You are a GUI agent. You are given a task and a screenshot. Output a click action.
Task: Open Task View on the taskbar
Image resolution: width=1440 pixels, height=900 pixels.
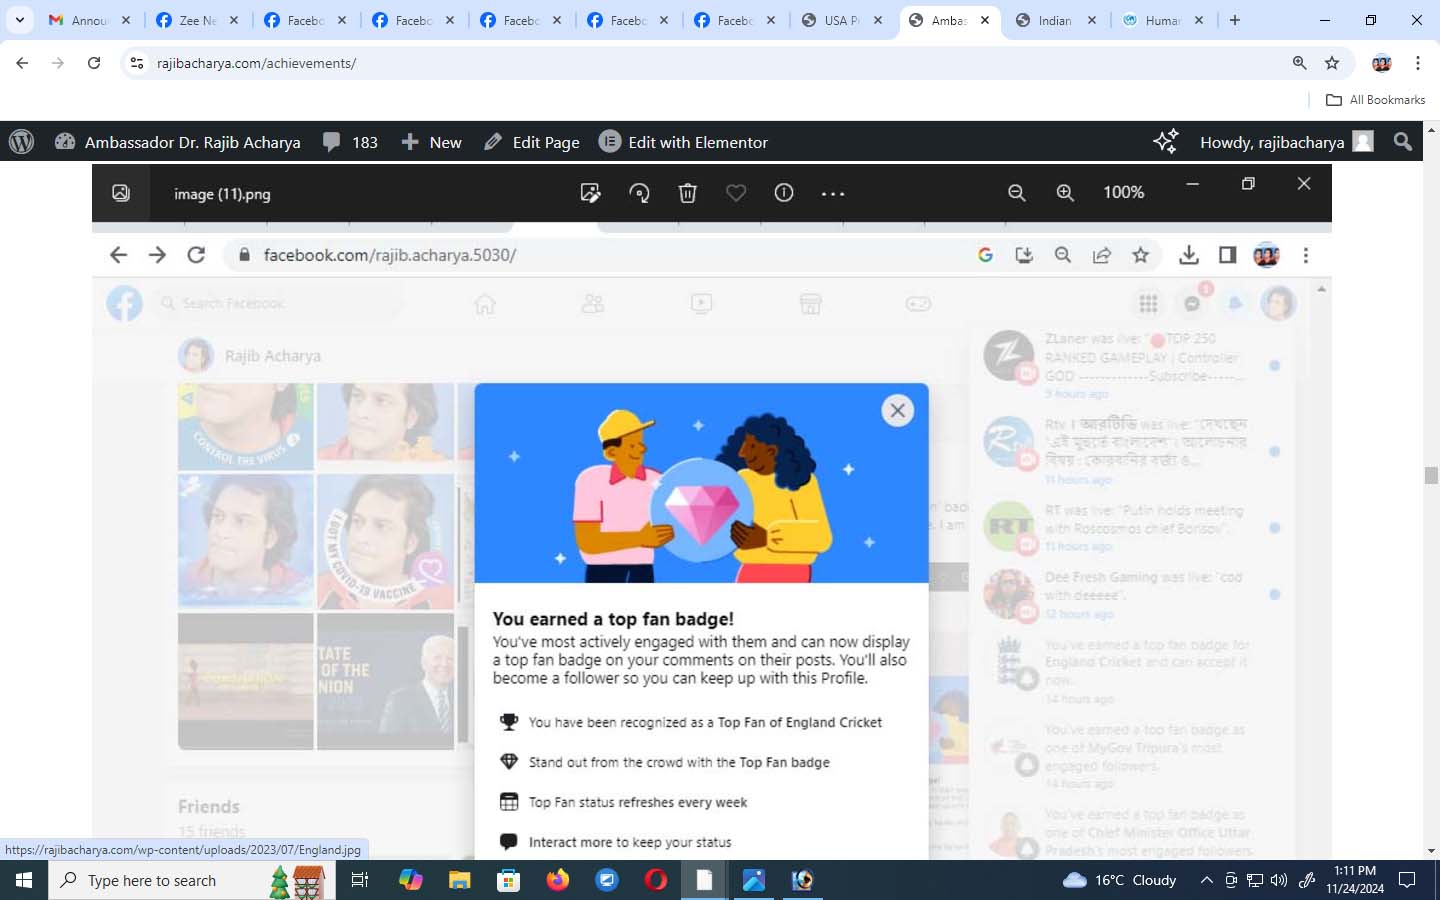tap(360, 880)
